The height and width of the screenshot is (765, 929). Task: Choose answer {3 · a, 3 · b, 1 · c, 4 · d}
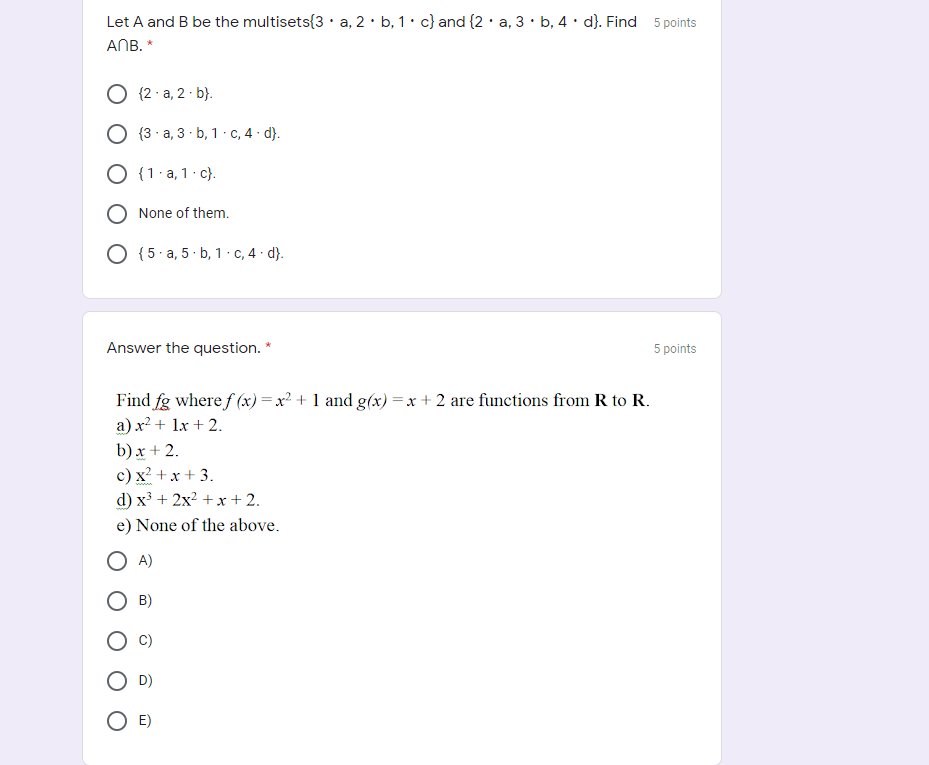point(117,133)
